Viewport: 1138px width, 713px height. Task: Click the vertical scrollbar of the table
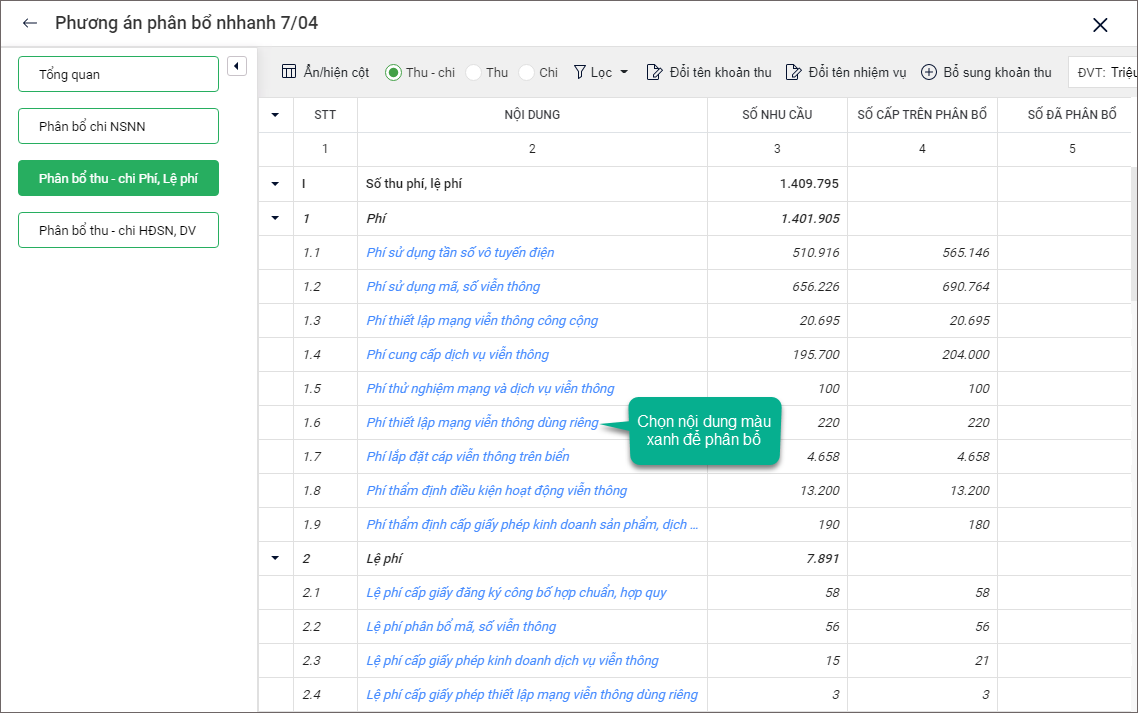coord(1133,400)
